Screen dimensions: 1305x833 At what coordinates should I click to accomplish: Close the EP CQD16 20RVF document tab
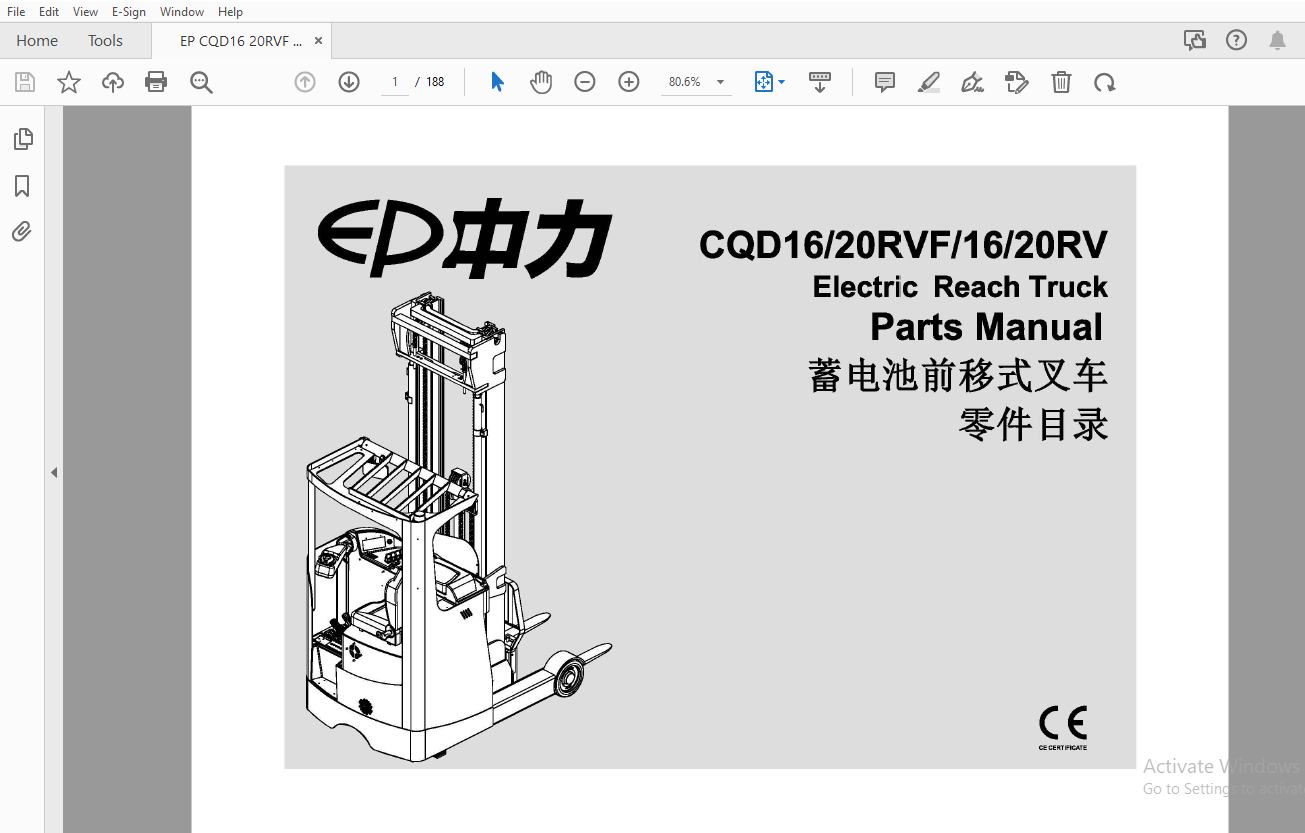click(318, 41)
